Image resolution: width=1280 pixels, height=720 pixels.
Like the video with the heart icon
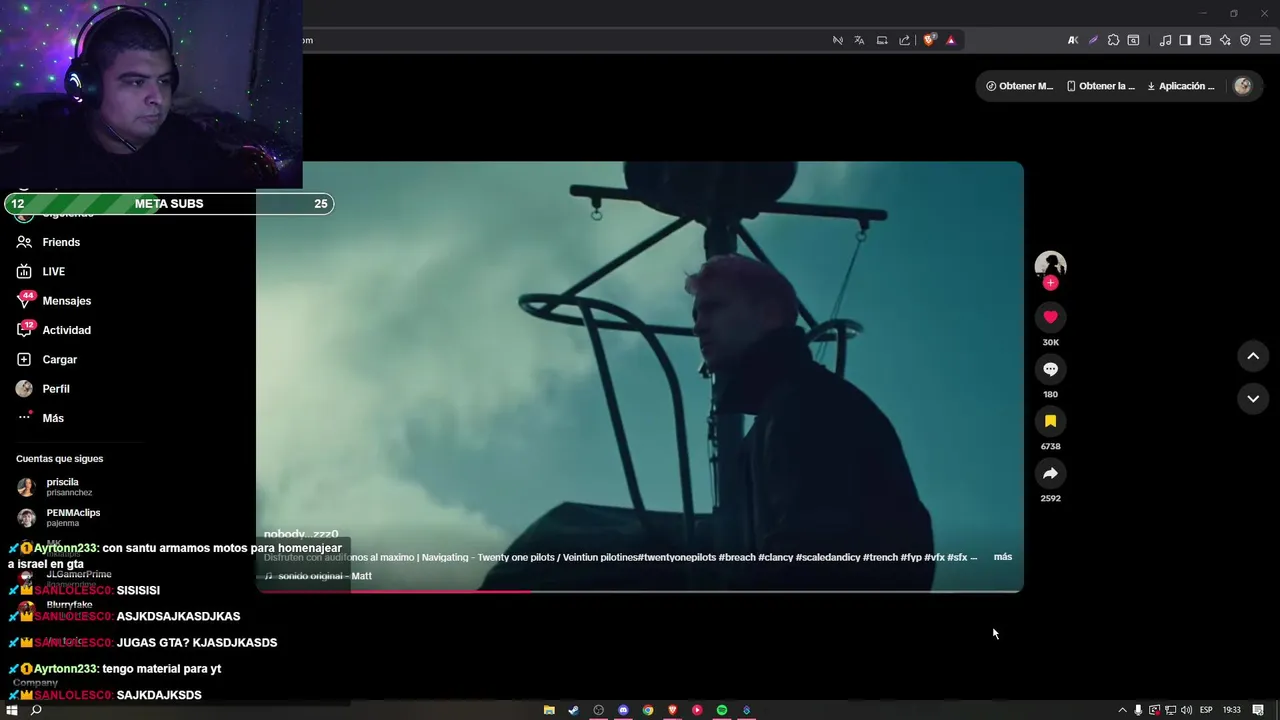[1050, 317]
